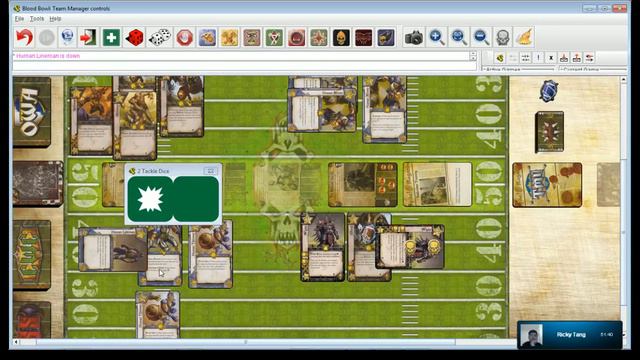Click the blue shield token in side panel

click(549, 91)
